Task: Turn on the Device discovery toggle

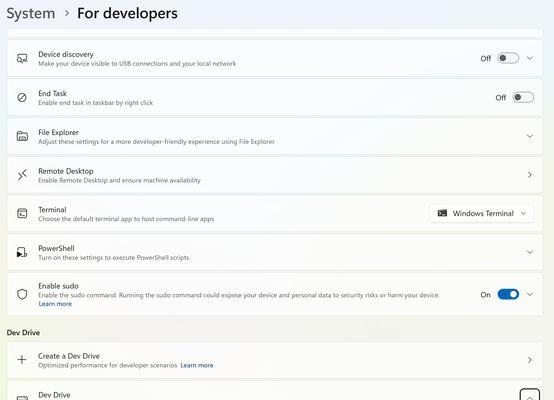Action: 508,58
